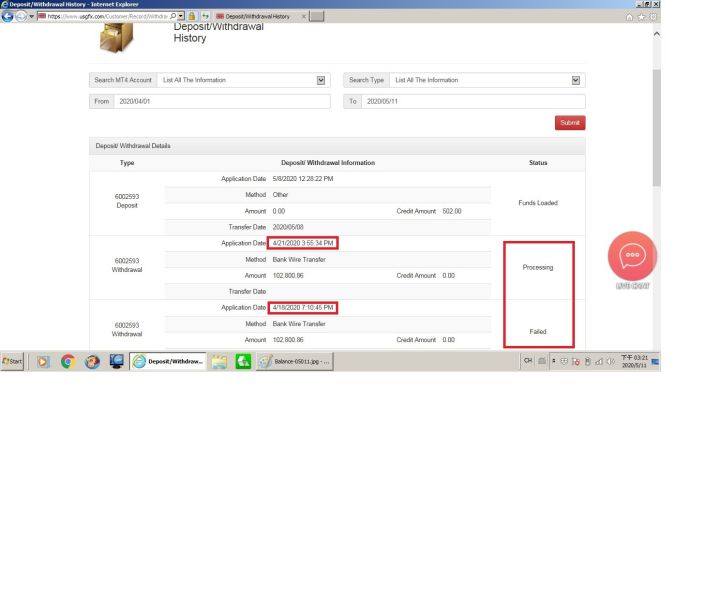Go back with the browser Back arrow

7,17
